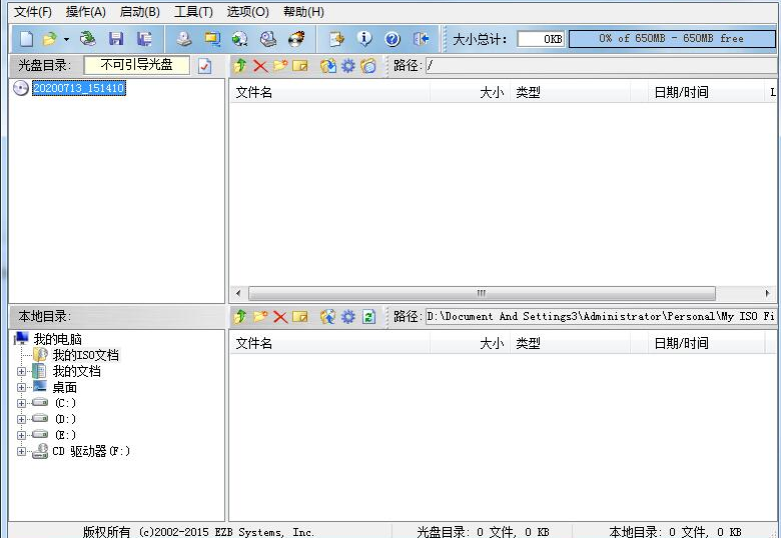This screenshot has width=781, height=538.
Task: Sort local pane by 文件名 column
Action: (x=330, y=343)
